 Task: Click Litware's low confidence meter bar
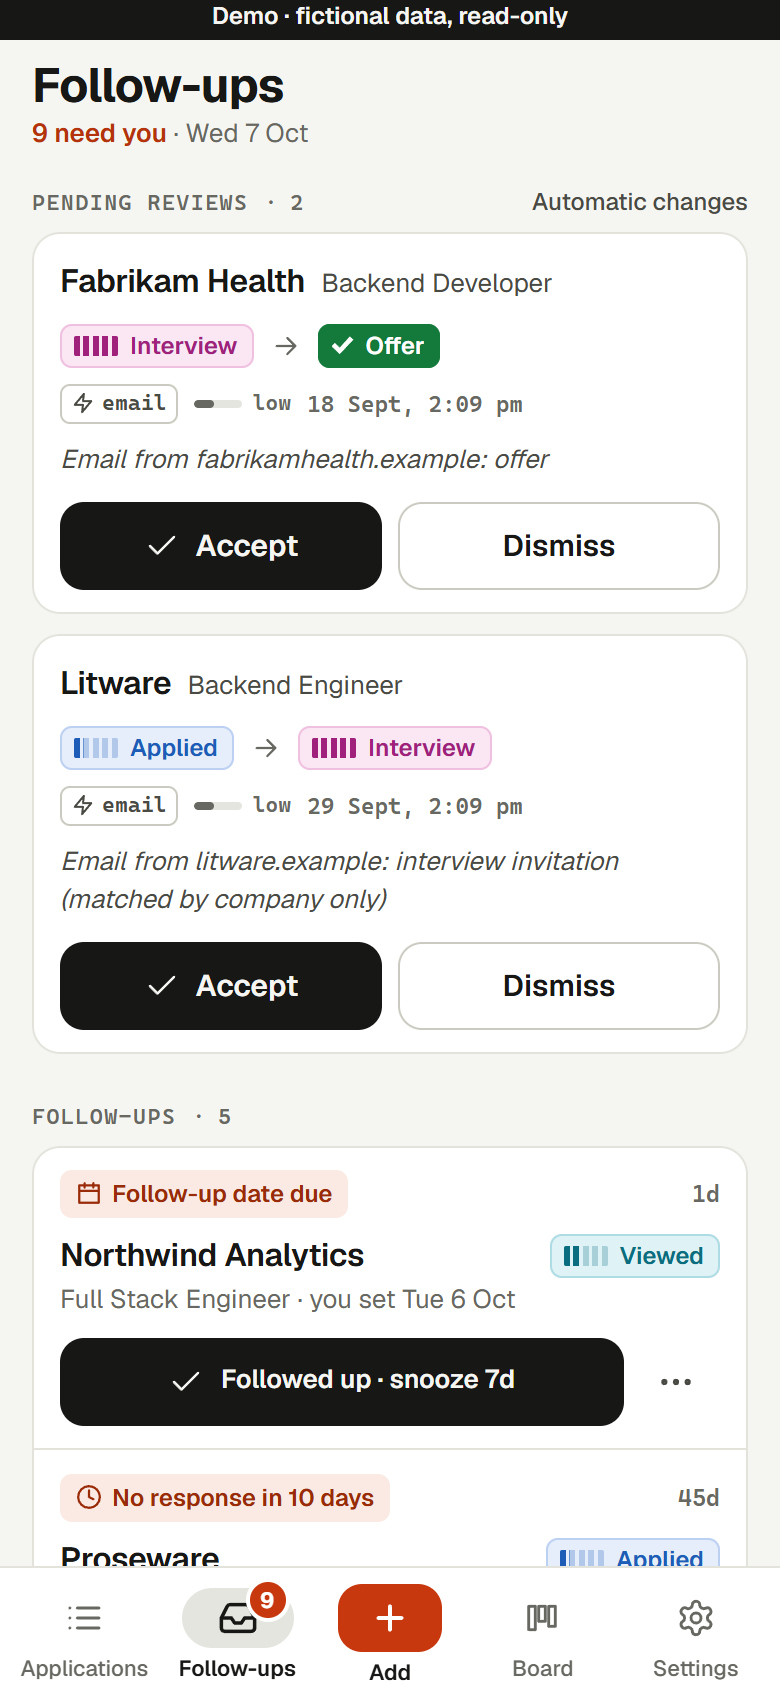pyautogui.click(x=218, y=806)
